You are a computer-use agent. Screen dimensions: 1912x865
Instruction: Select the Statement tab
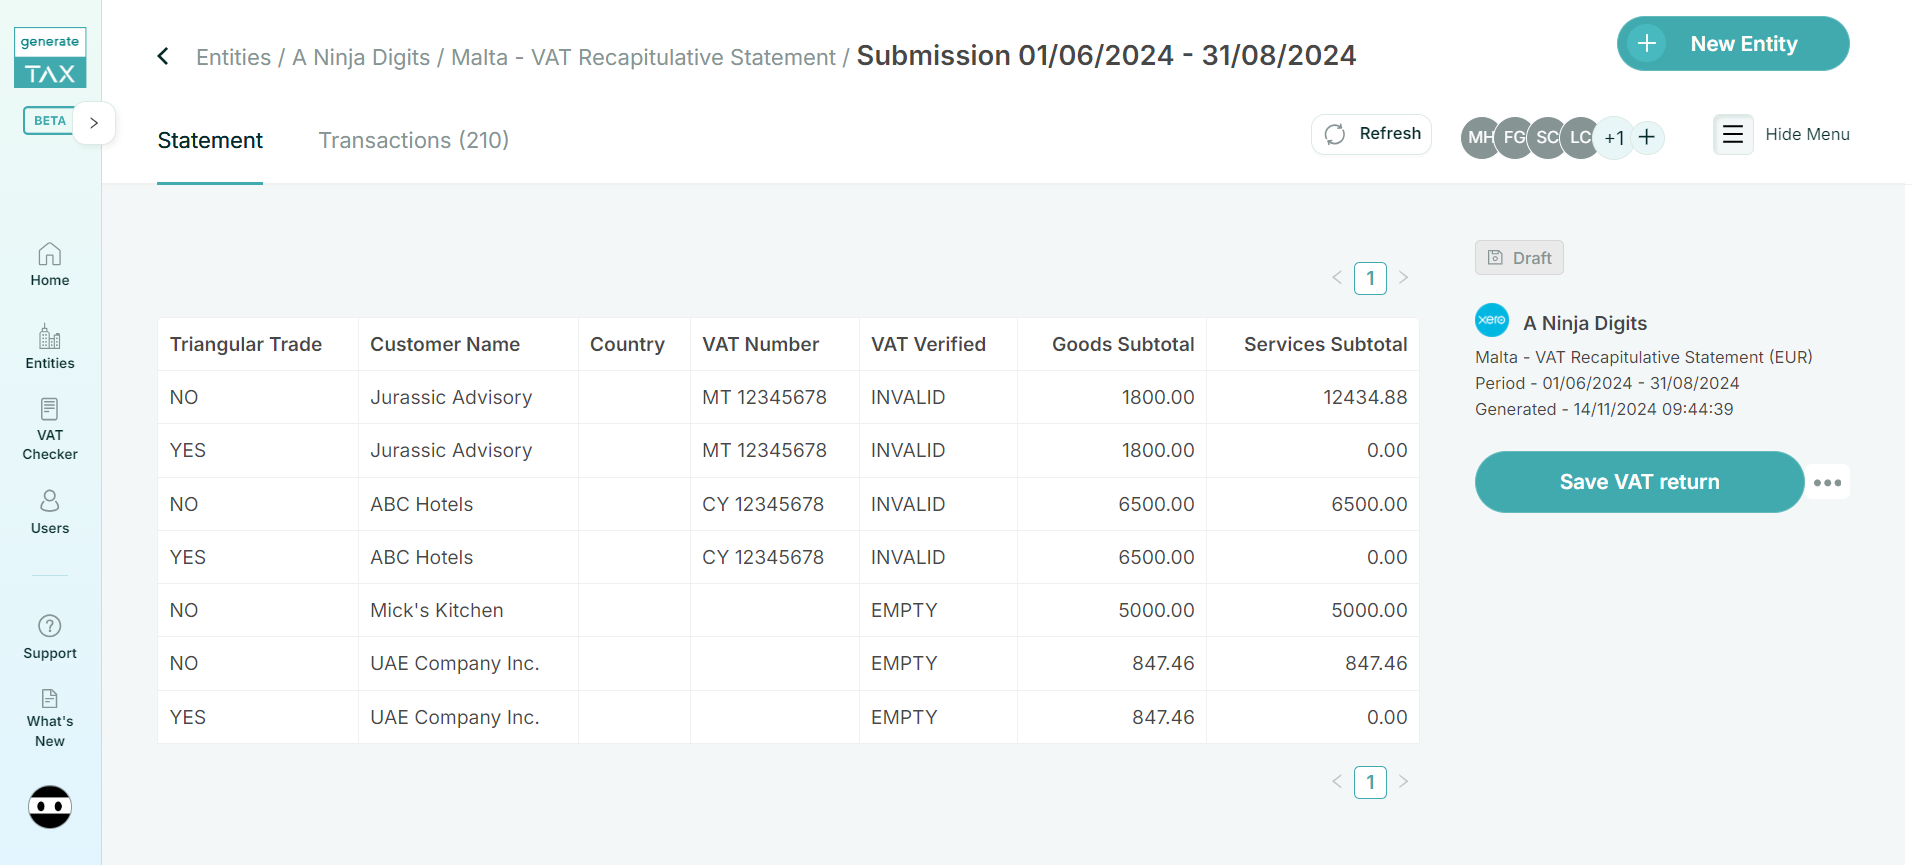click(210, 141)
